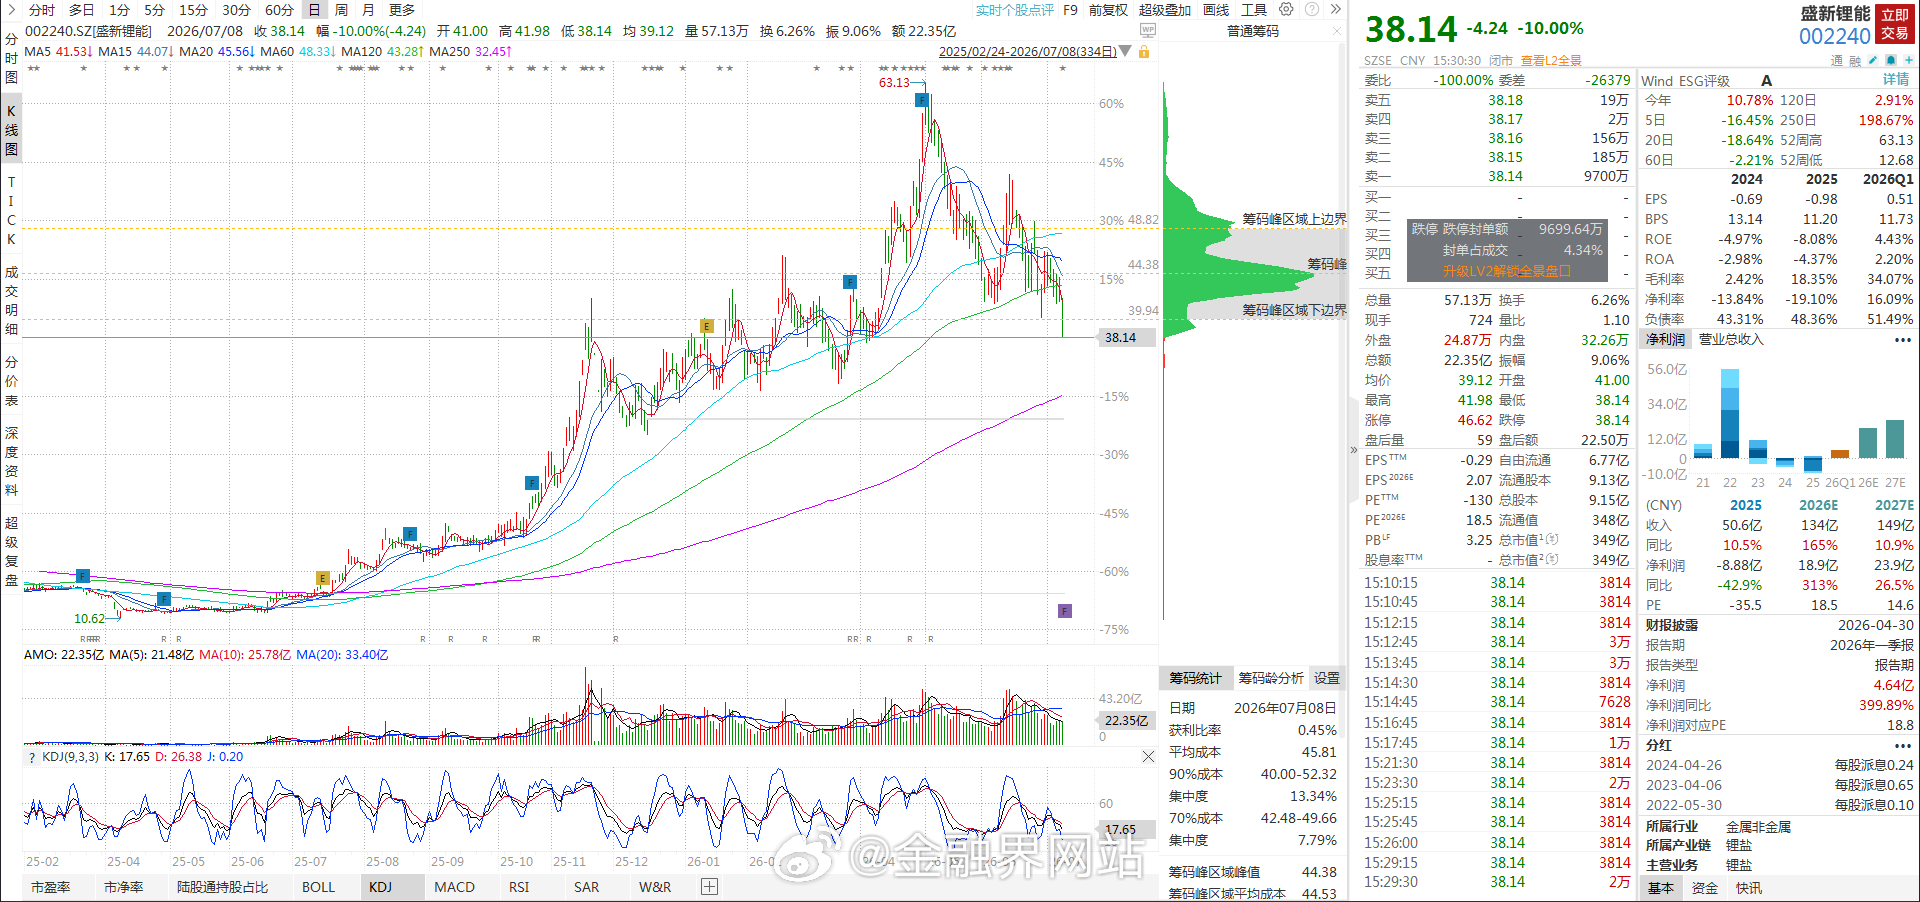Switch indicator to W&R
Image resolution: width=1920 pixels, height=902 pixels.
point(655,887)
